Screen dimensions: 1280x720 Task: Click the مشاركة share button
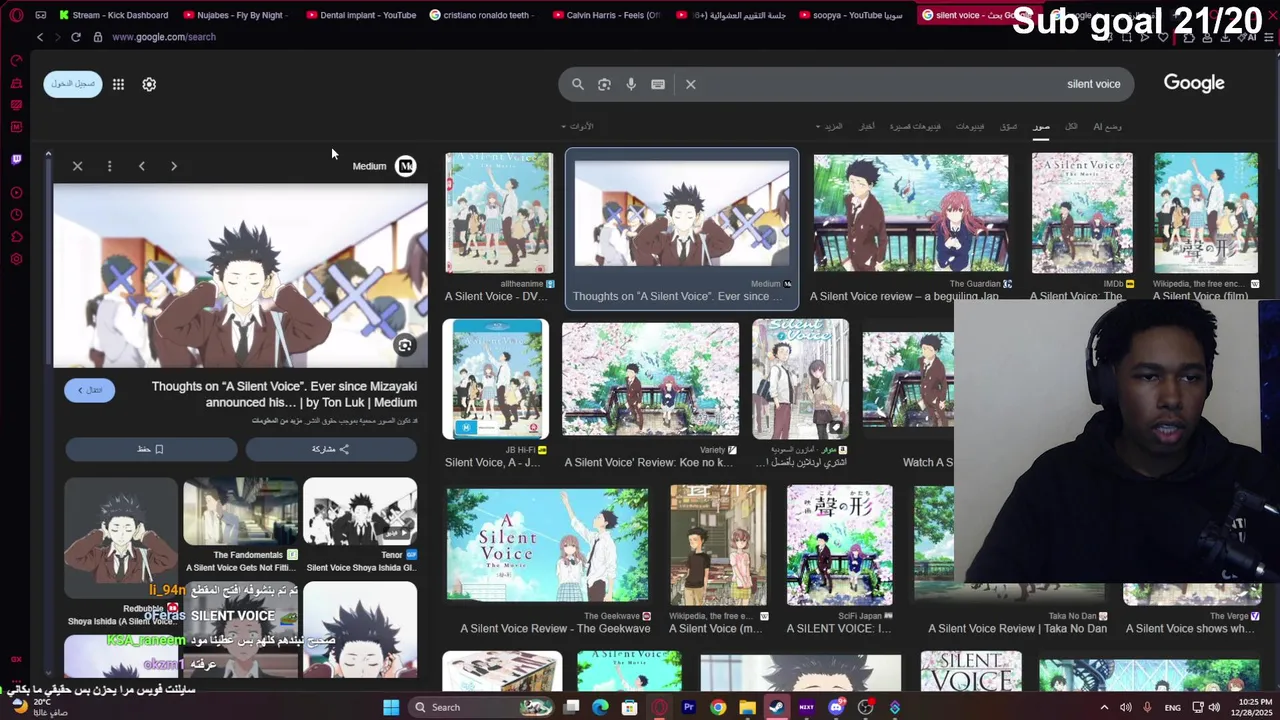pyautogui.click(x=331, y=449)
